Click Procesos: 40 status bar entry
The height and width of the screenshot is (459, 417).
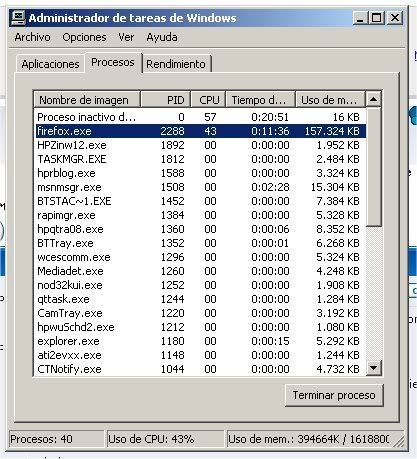point(56,439)
